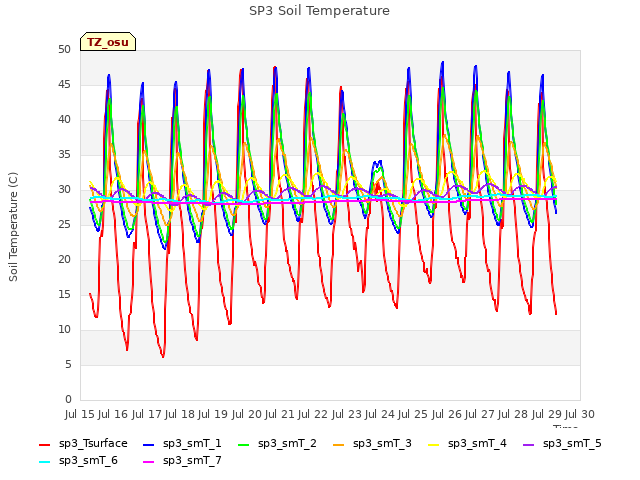Image resolution: width=640 pixels, height=480 pixels.
Task: Click the red sp3_Tsurface legend swatch
Action: pos(44,444)
